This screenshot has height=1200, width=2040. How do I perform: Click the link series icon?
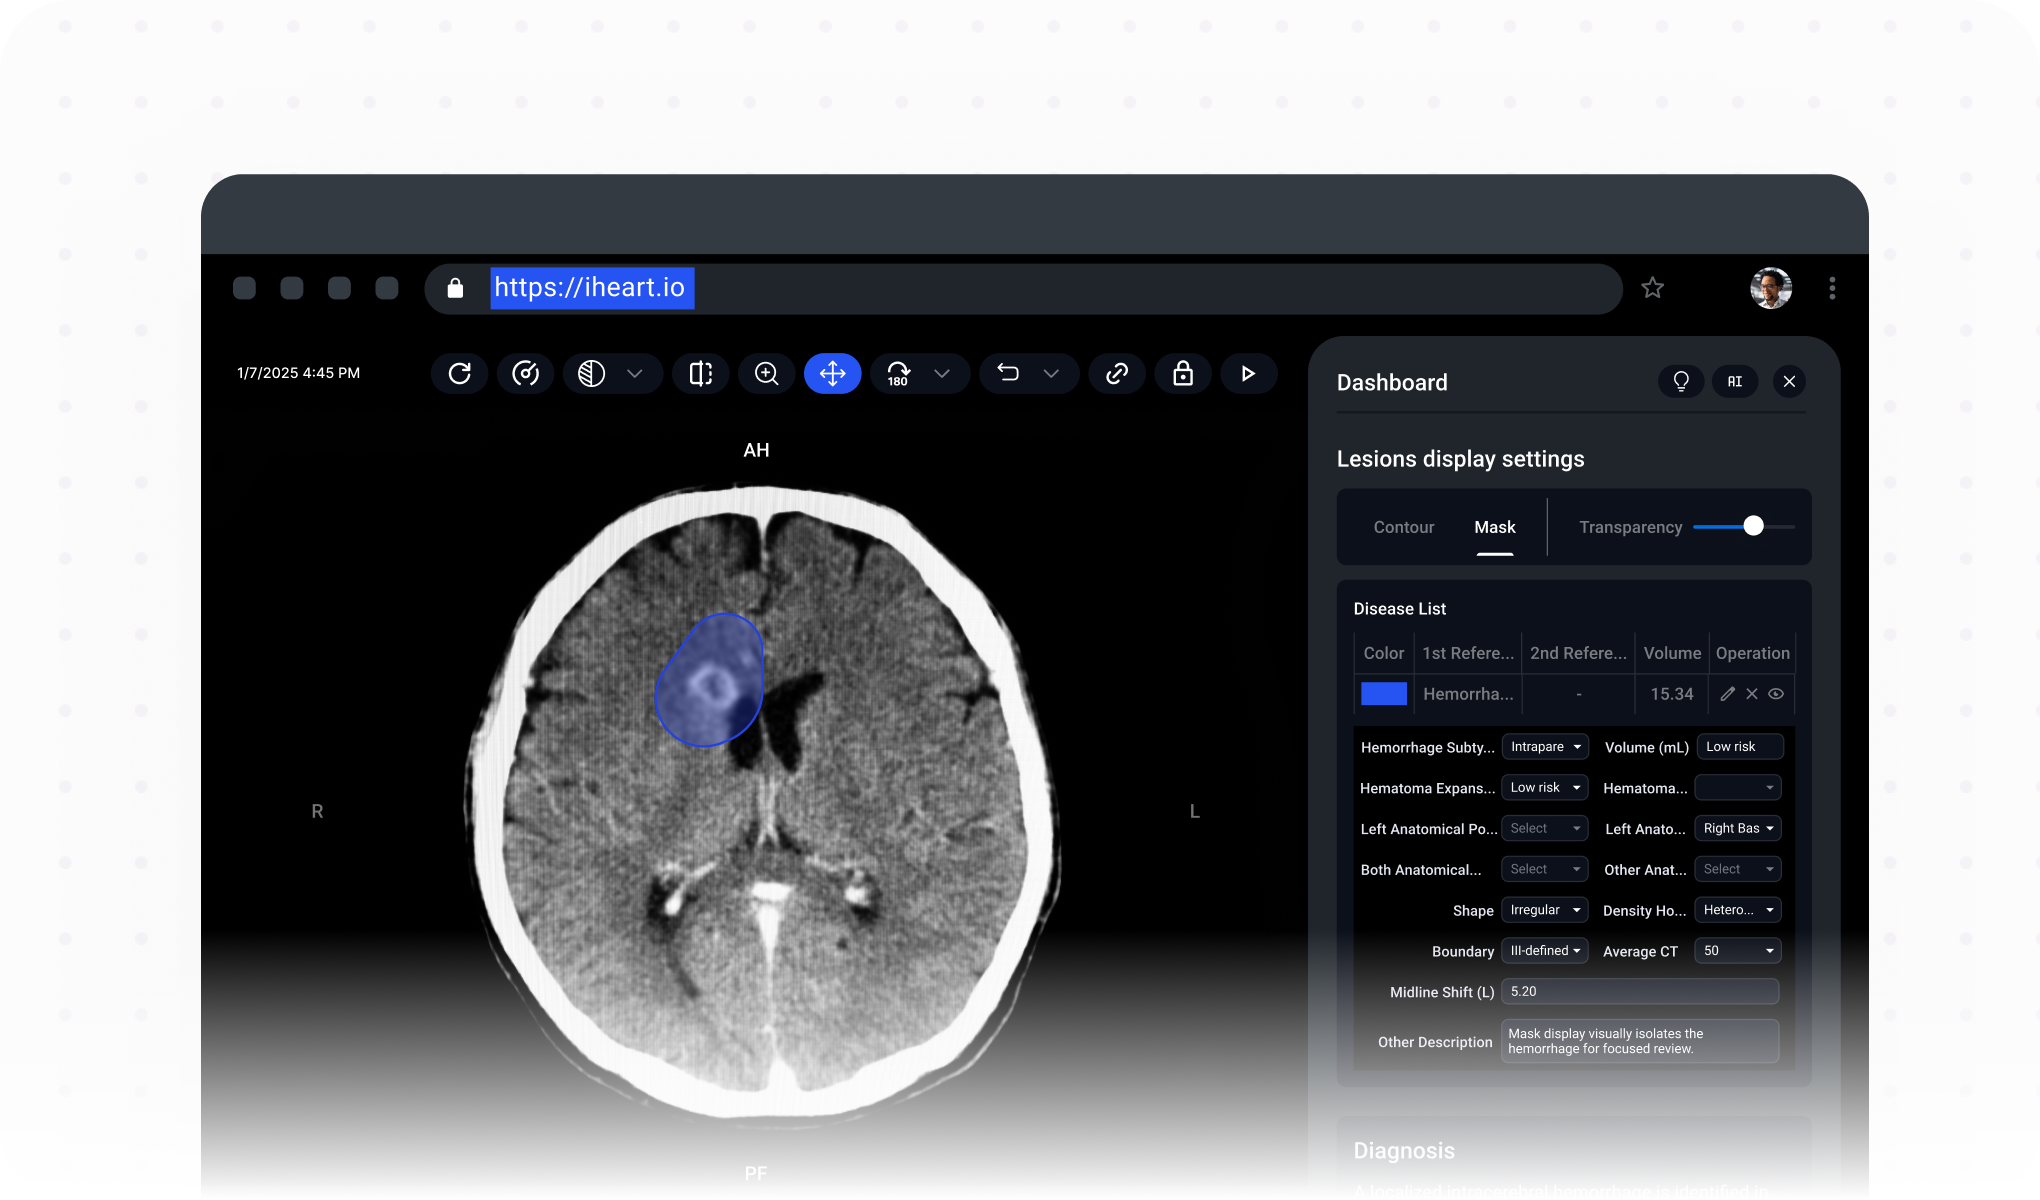point(1117,374)
